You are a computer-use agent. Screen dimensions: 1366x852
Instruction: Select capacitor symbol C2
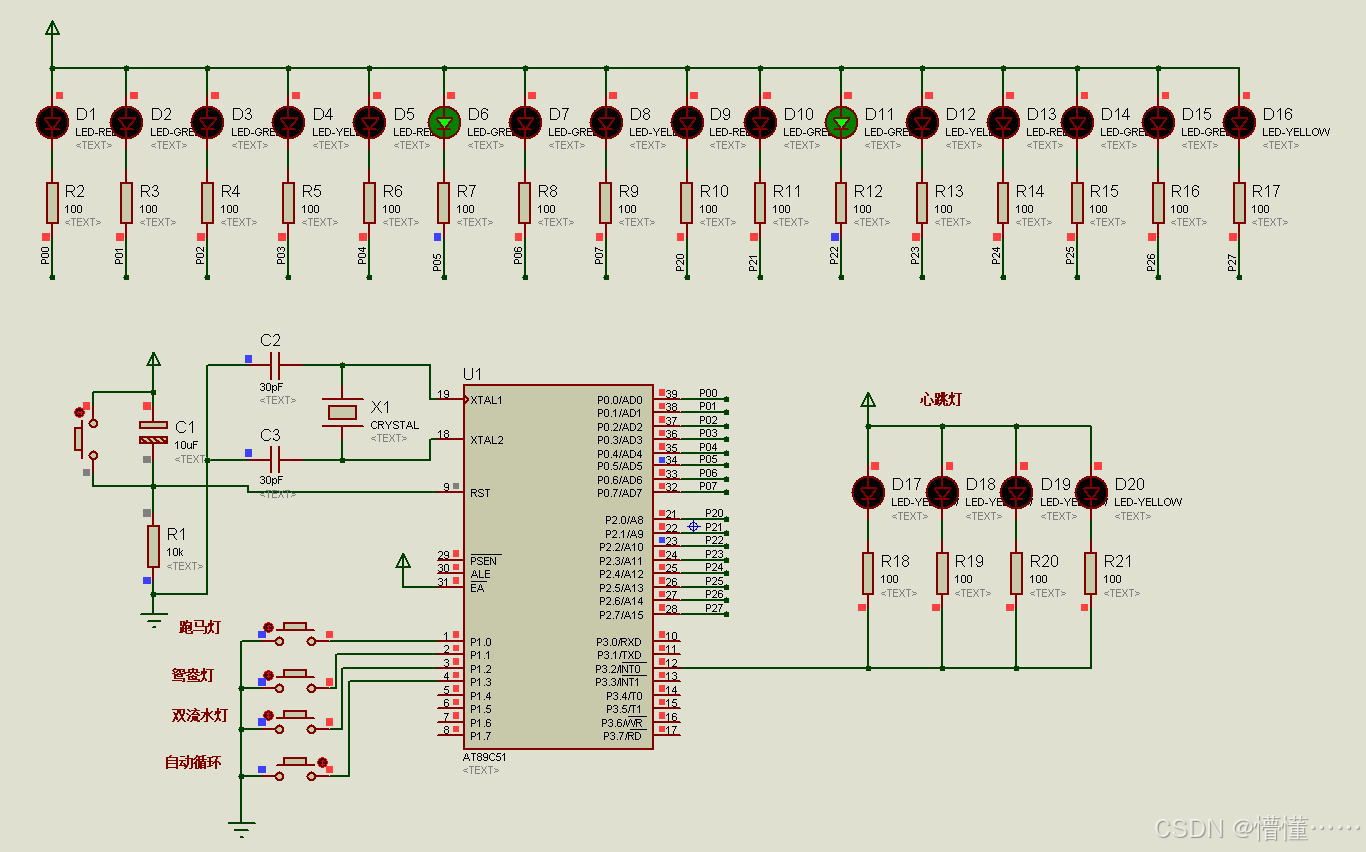(x=275, y=365)
